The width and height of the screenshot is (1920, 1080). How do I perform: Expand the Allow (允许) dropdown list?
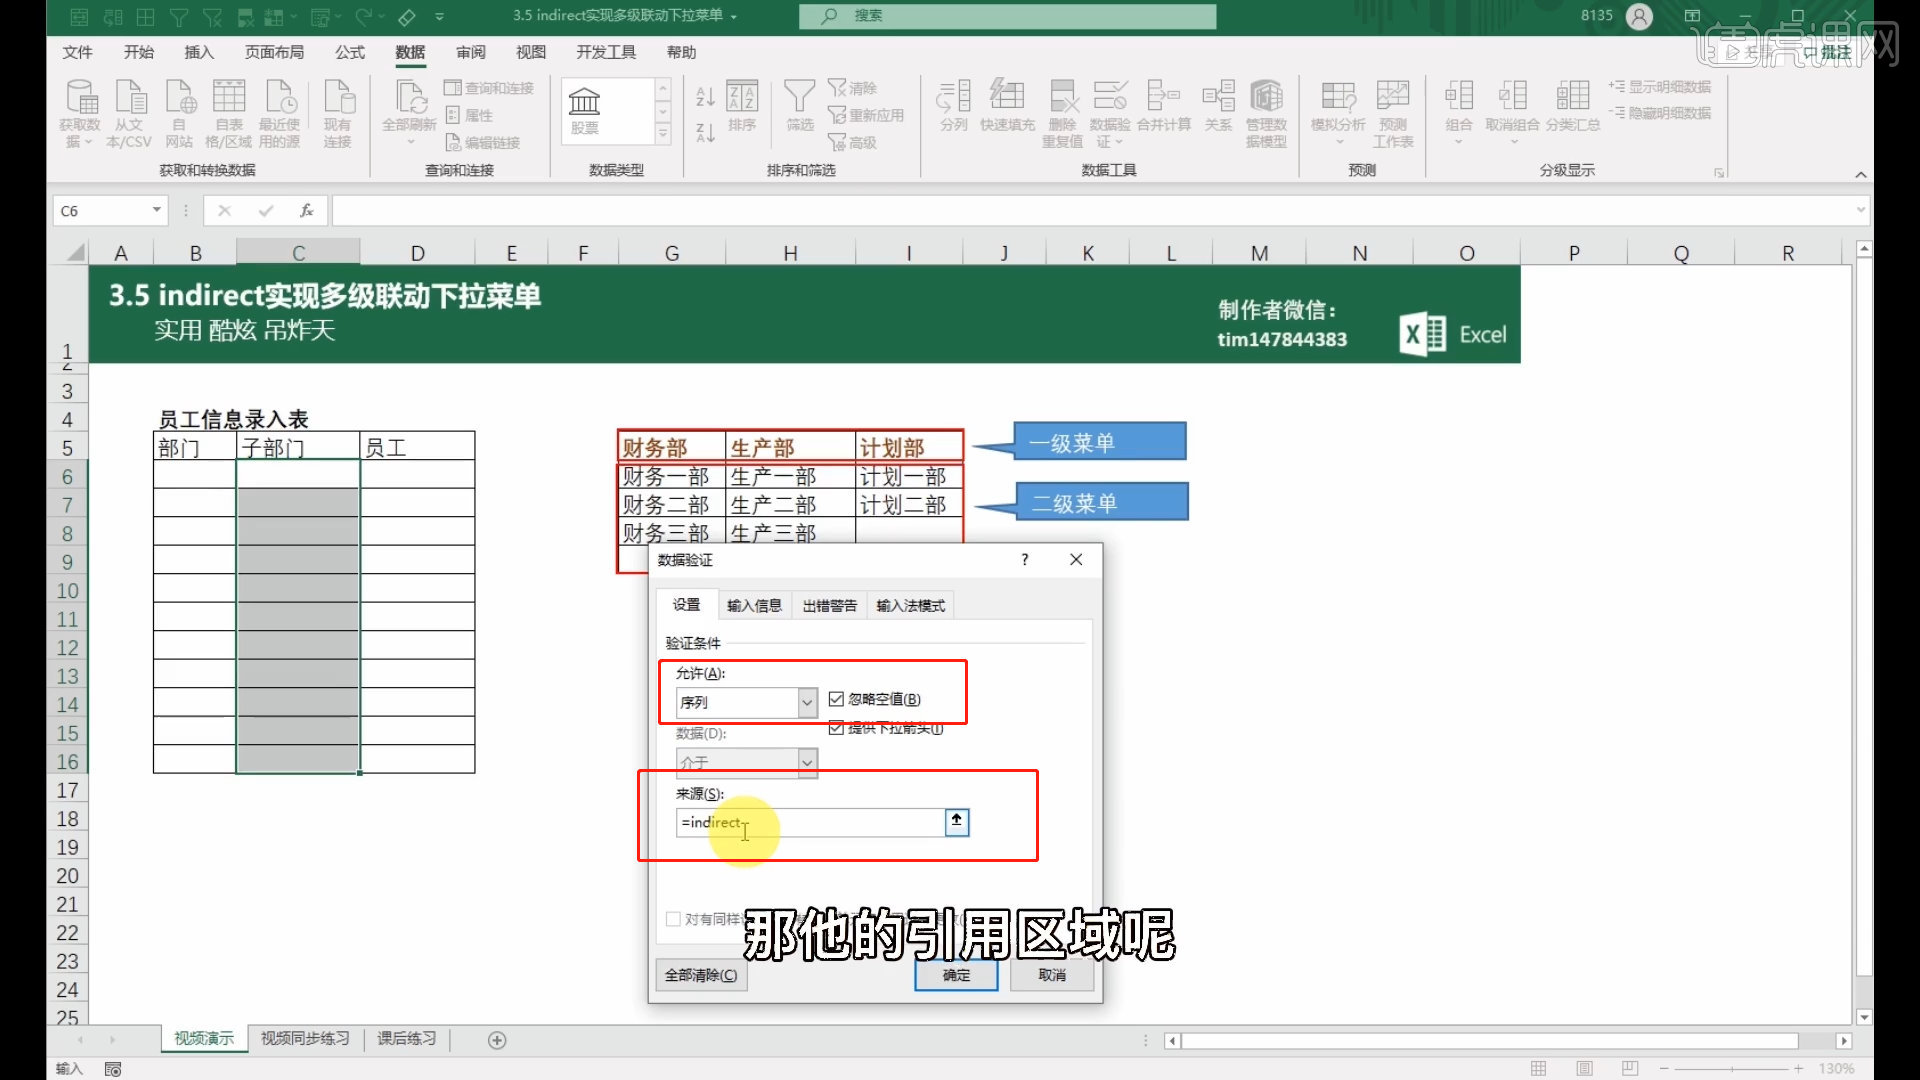point(807,702)
